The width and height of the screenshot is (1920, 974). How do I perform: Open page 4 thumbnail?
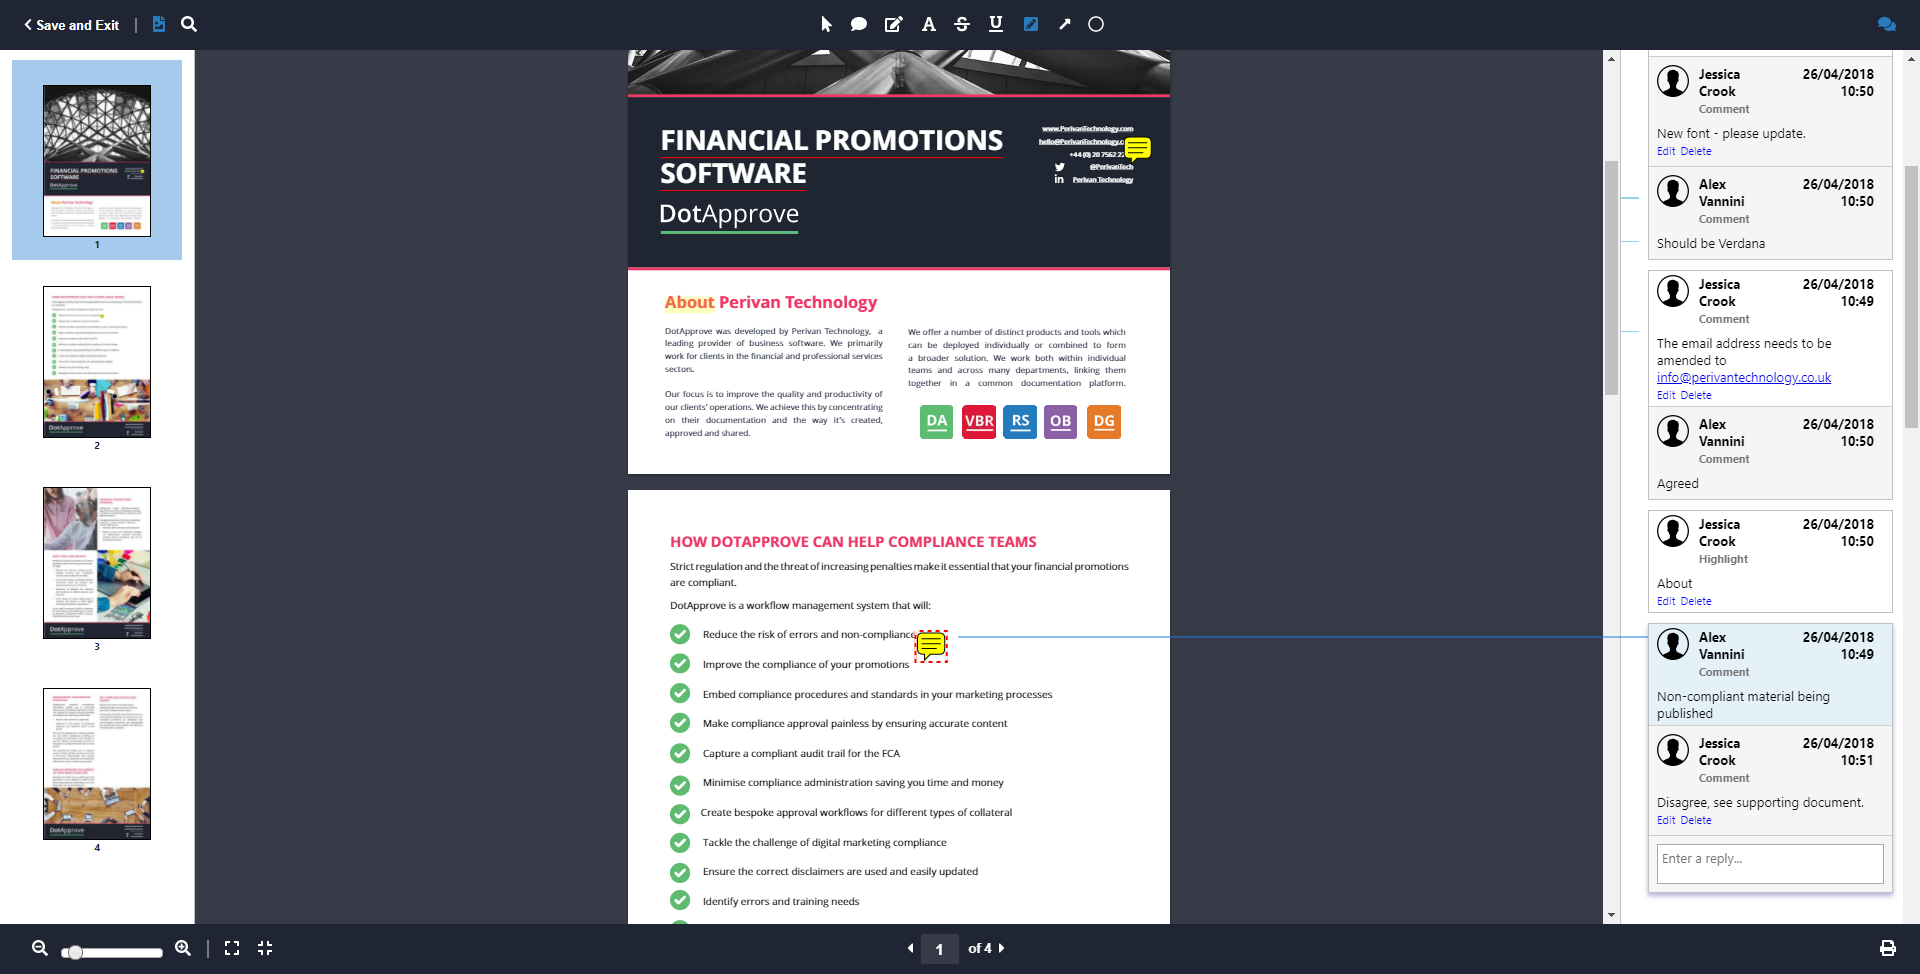coord(97,764)
